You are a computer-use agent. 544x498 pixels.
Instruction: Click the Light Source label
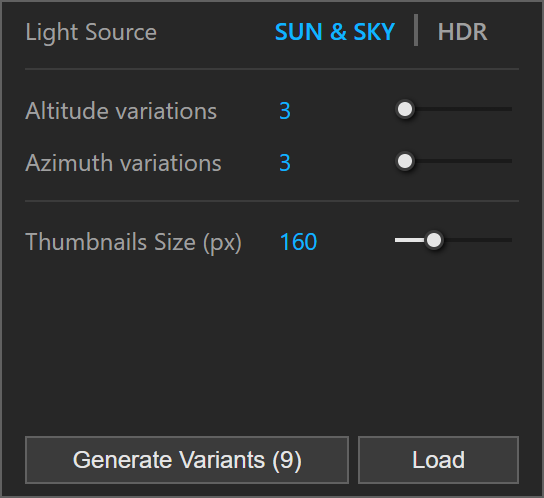[91, 33]
